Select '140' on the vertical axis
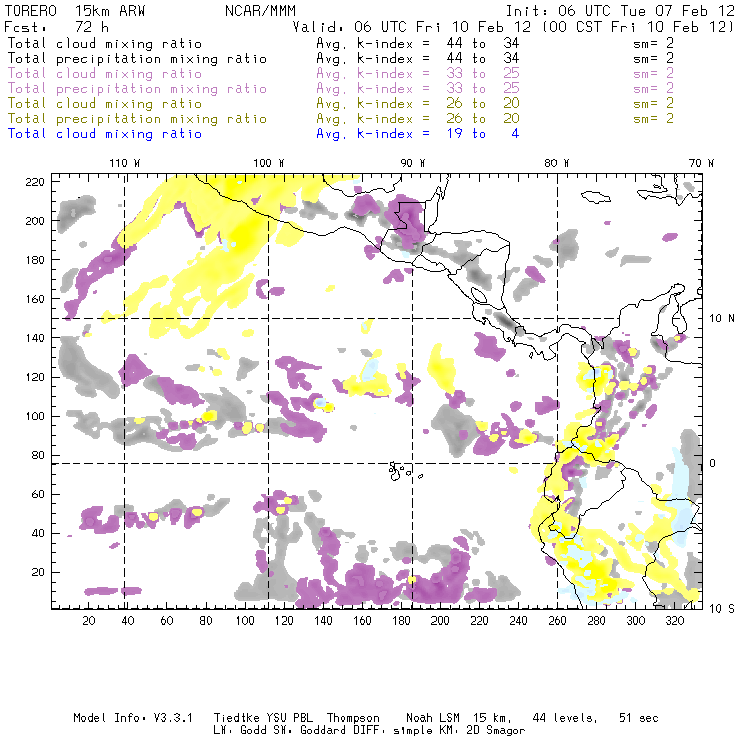This screenshot has width=740, height=740. (x=35, y=338)
